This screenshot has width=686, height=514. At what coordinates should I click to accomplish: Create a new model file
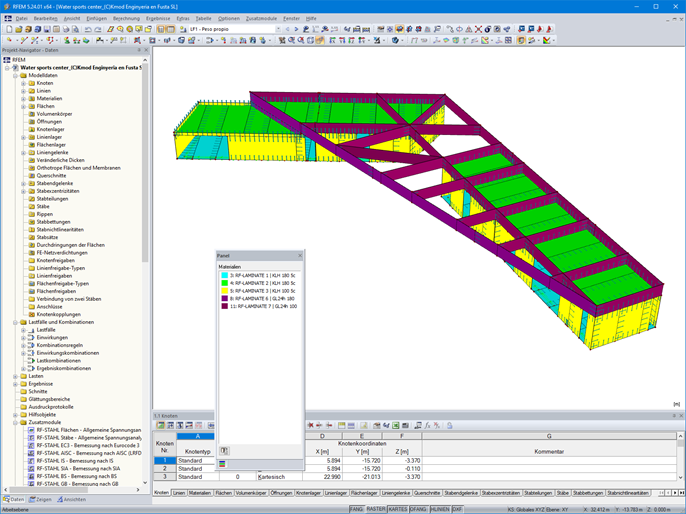point(9,29)
